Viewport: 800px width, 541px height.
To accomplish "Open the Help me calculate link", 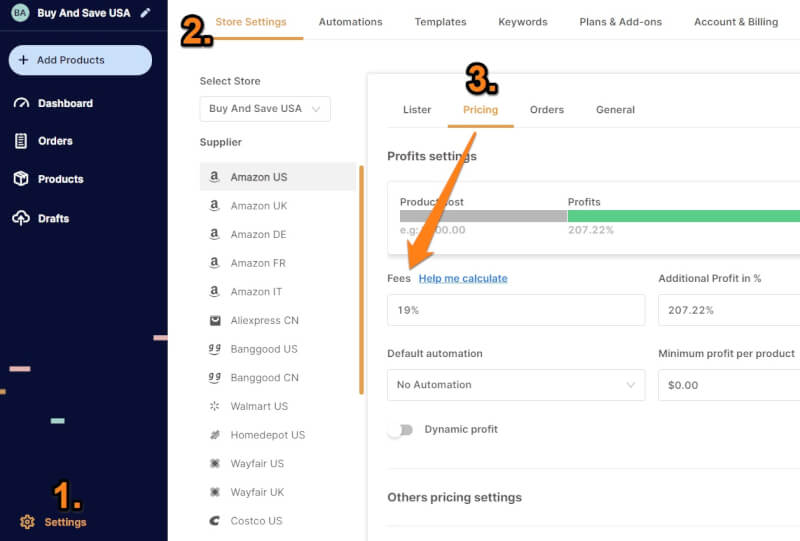I will (463, 279).
